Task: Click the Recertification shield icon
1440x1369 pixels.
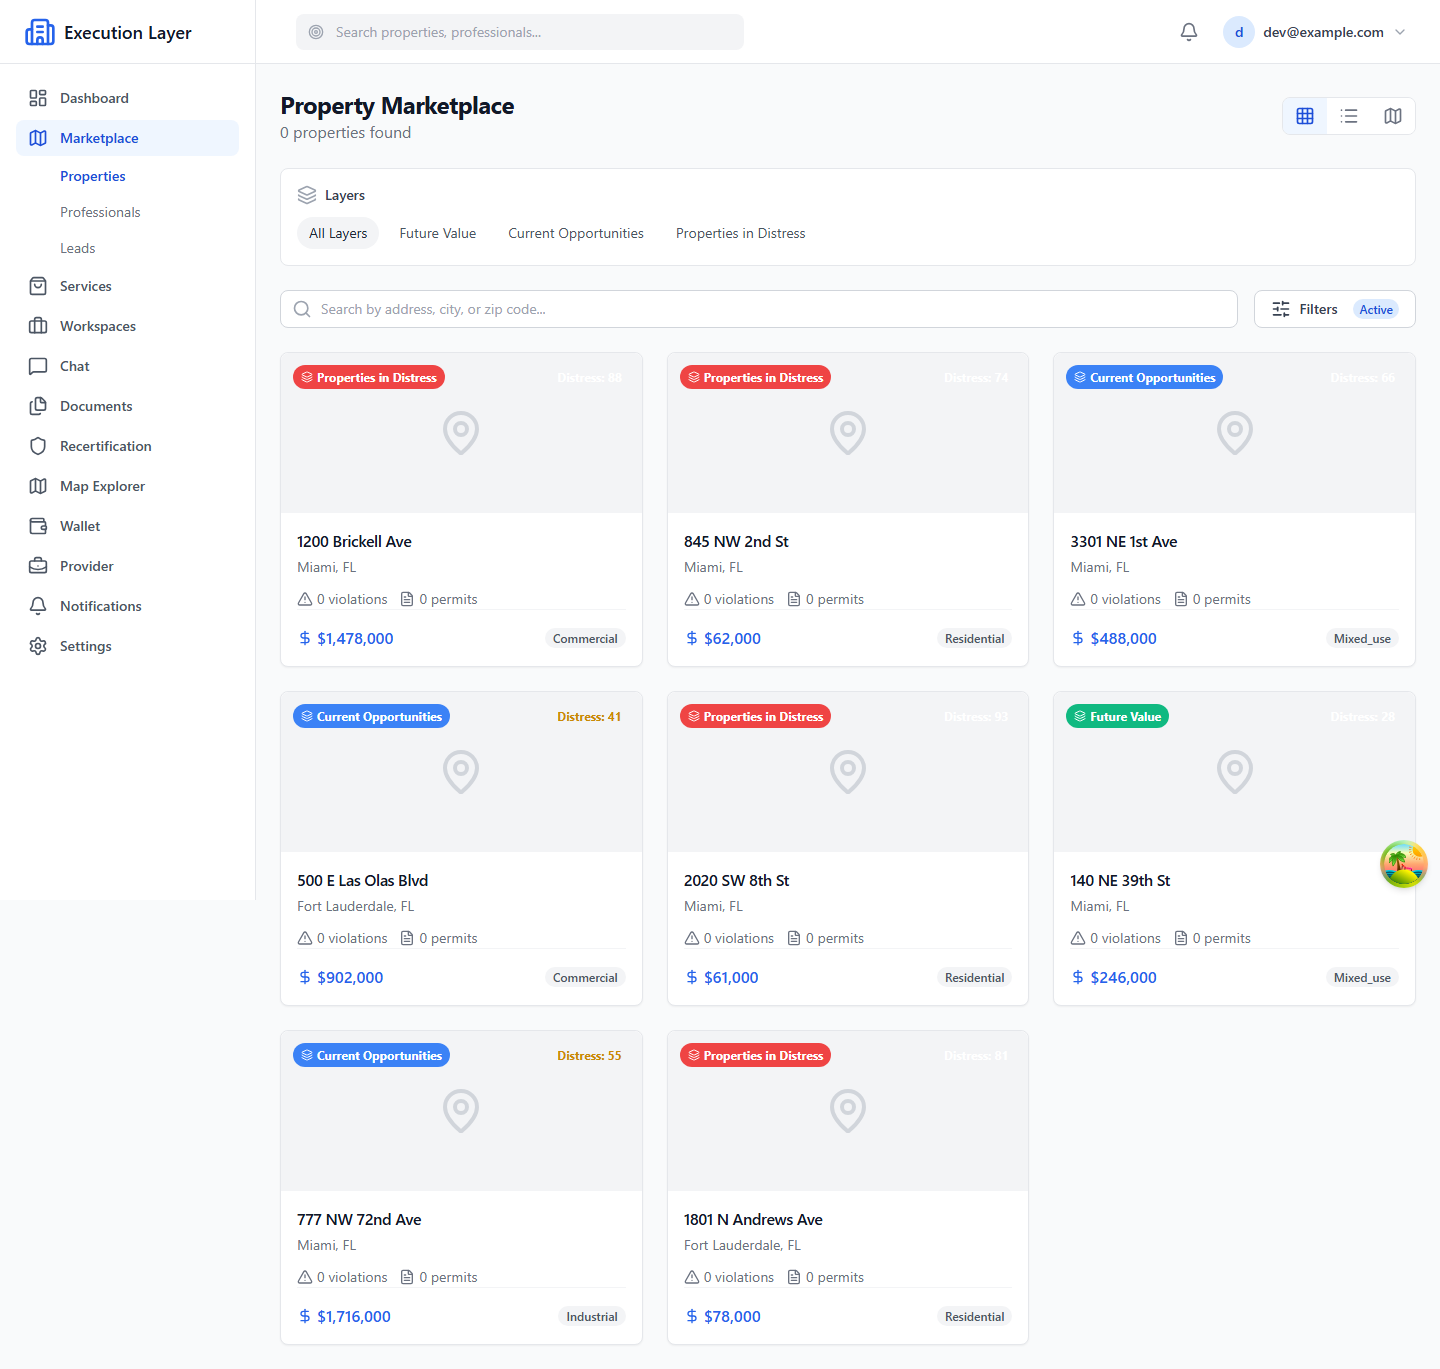Action: tap(38, 446)
